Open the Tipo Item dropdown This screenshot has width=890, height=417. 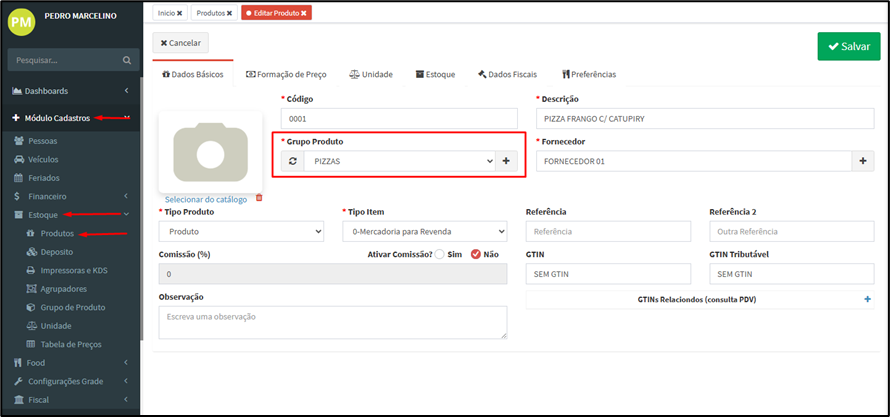424,231
